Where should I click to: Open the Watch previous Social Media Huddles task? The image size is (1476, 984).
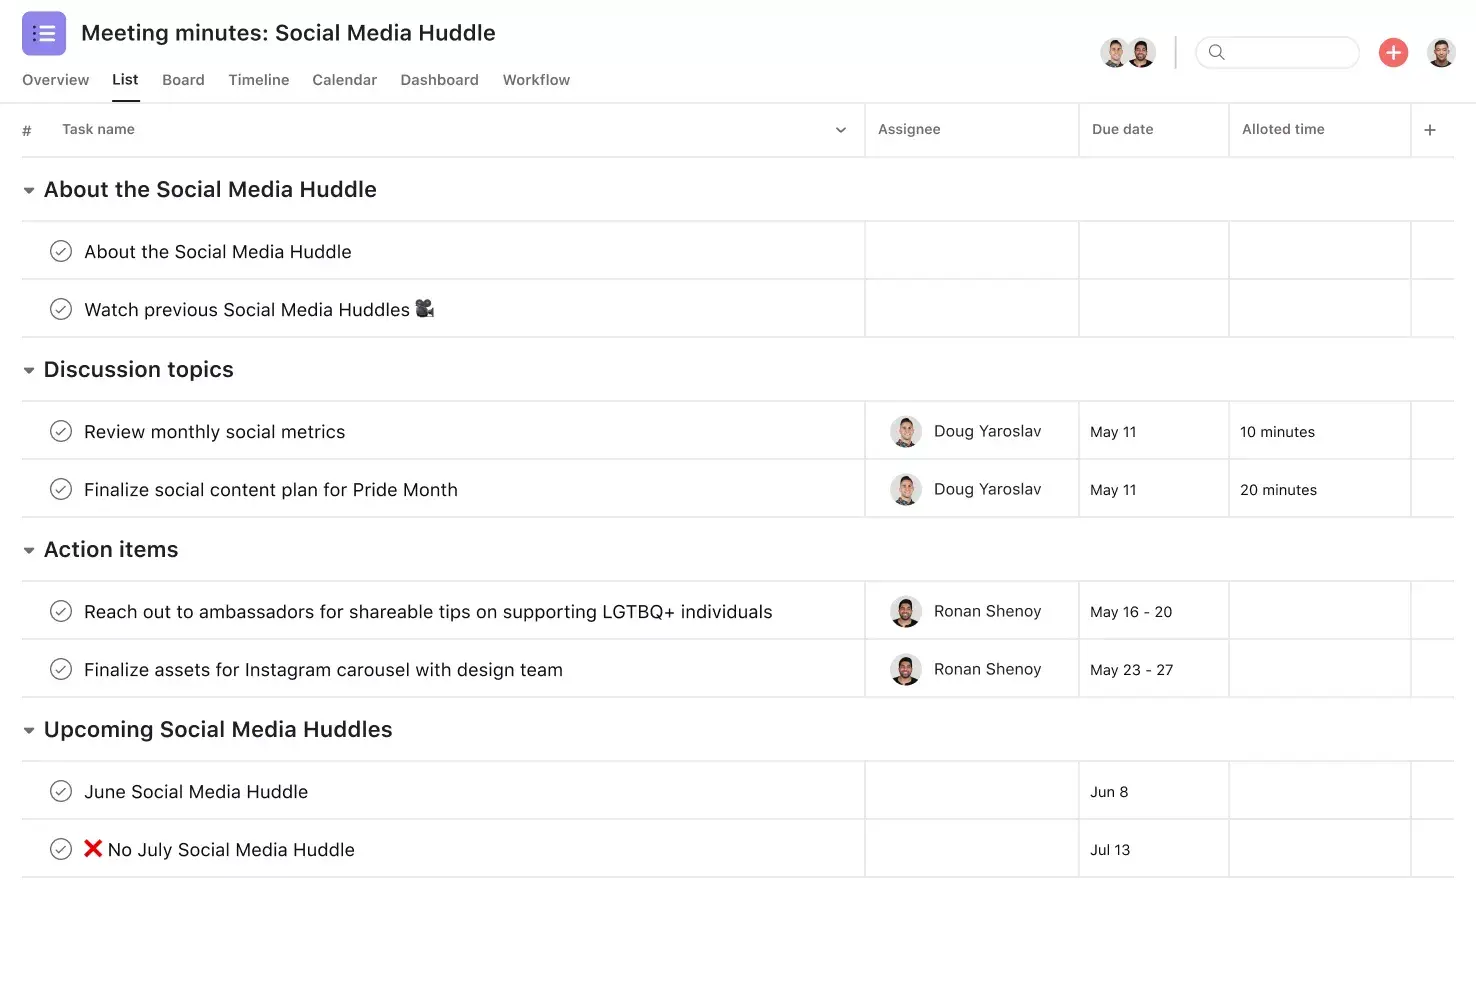pyautogui.click(x=247, y=310)
